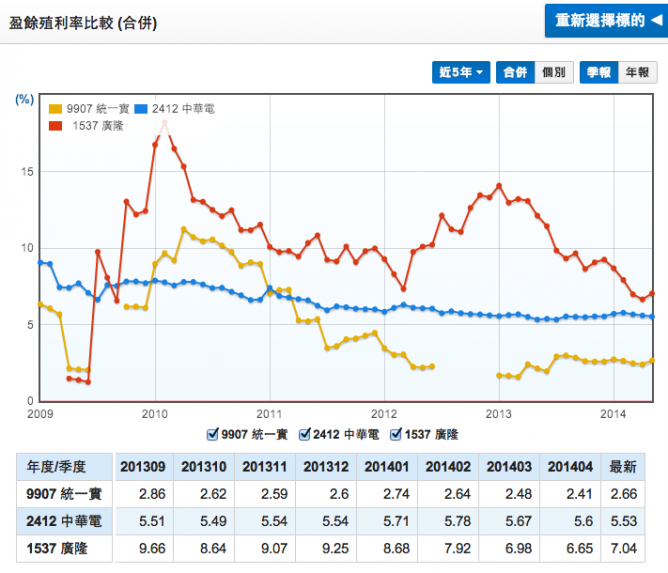Click the red 1537 legend square in chart

tap(56, 125)
